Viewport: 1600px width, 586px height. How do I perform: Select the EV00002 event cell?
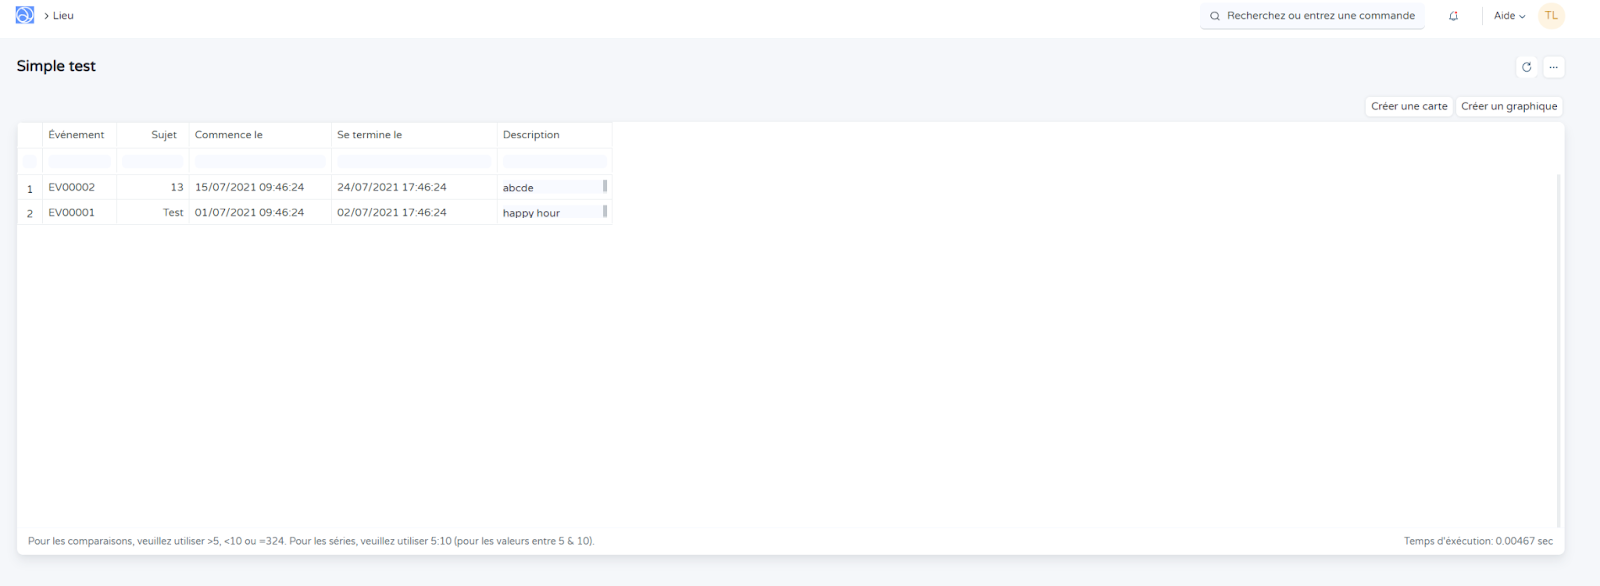coord(72,187)
